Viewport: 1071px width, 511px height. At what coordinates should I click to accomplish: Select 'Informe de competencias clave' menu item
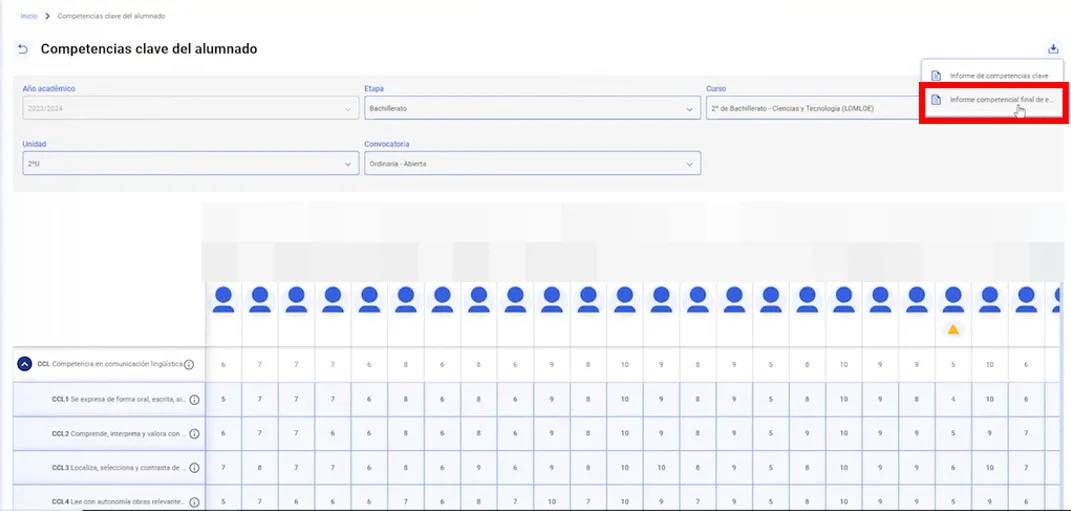[997, 76]
